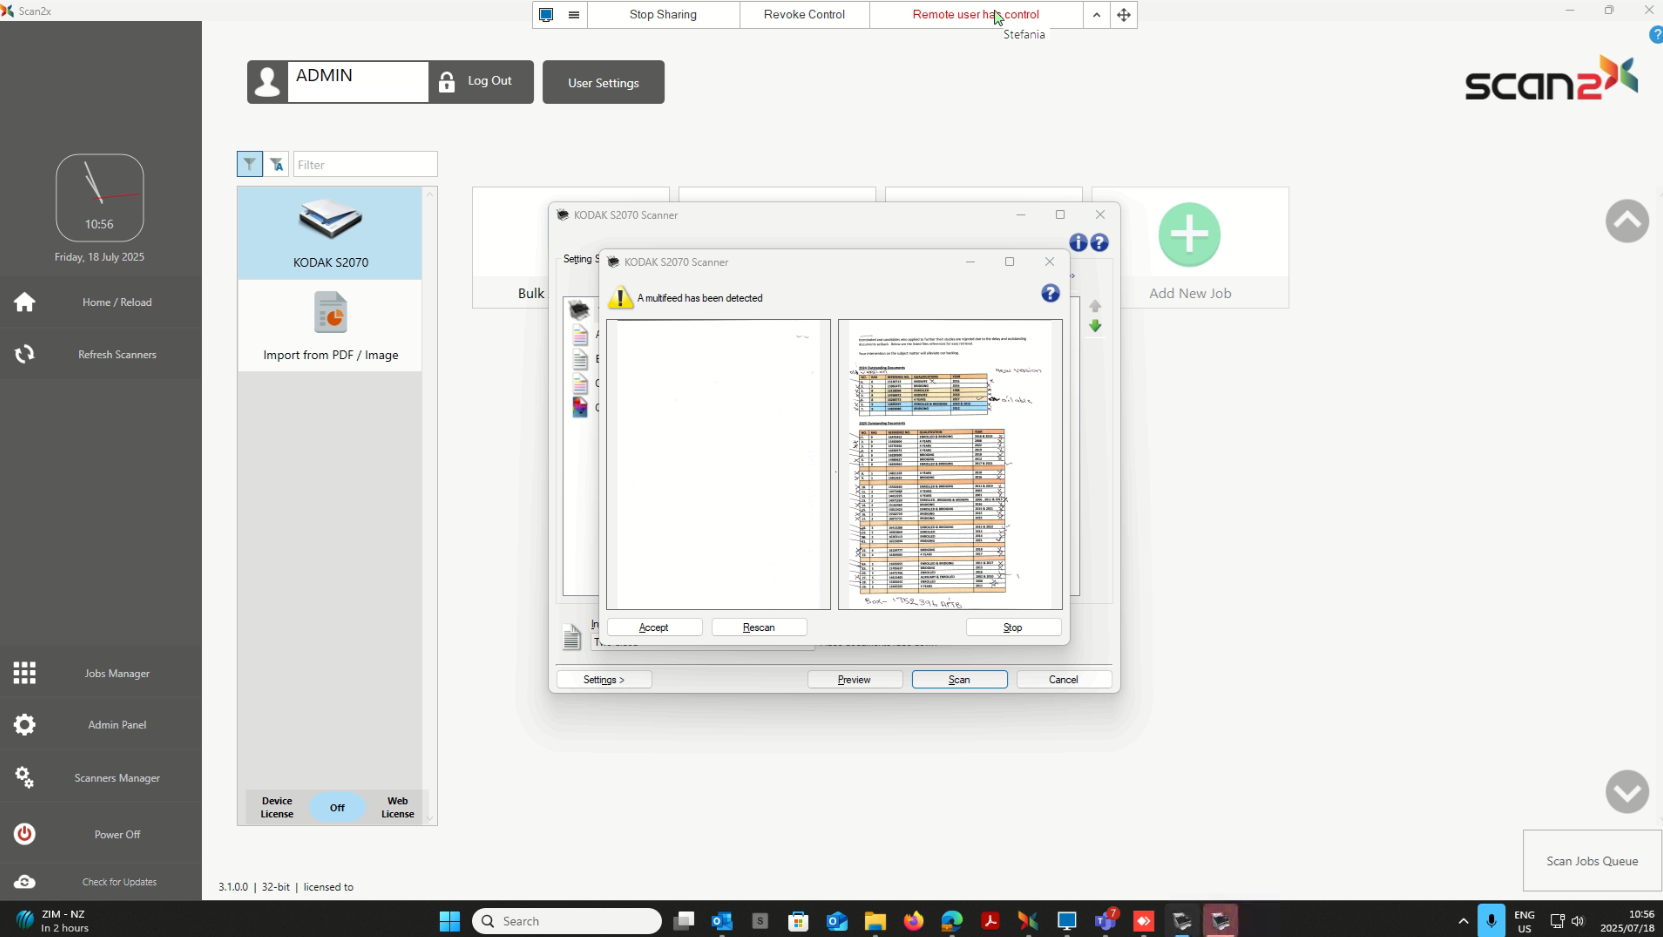Click the scanner list scrollbar
The width and height of the screenshot is (1663, 937).
pyautogui.click(x=431, y=505)
